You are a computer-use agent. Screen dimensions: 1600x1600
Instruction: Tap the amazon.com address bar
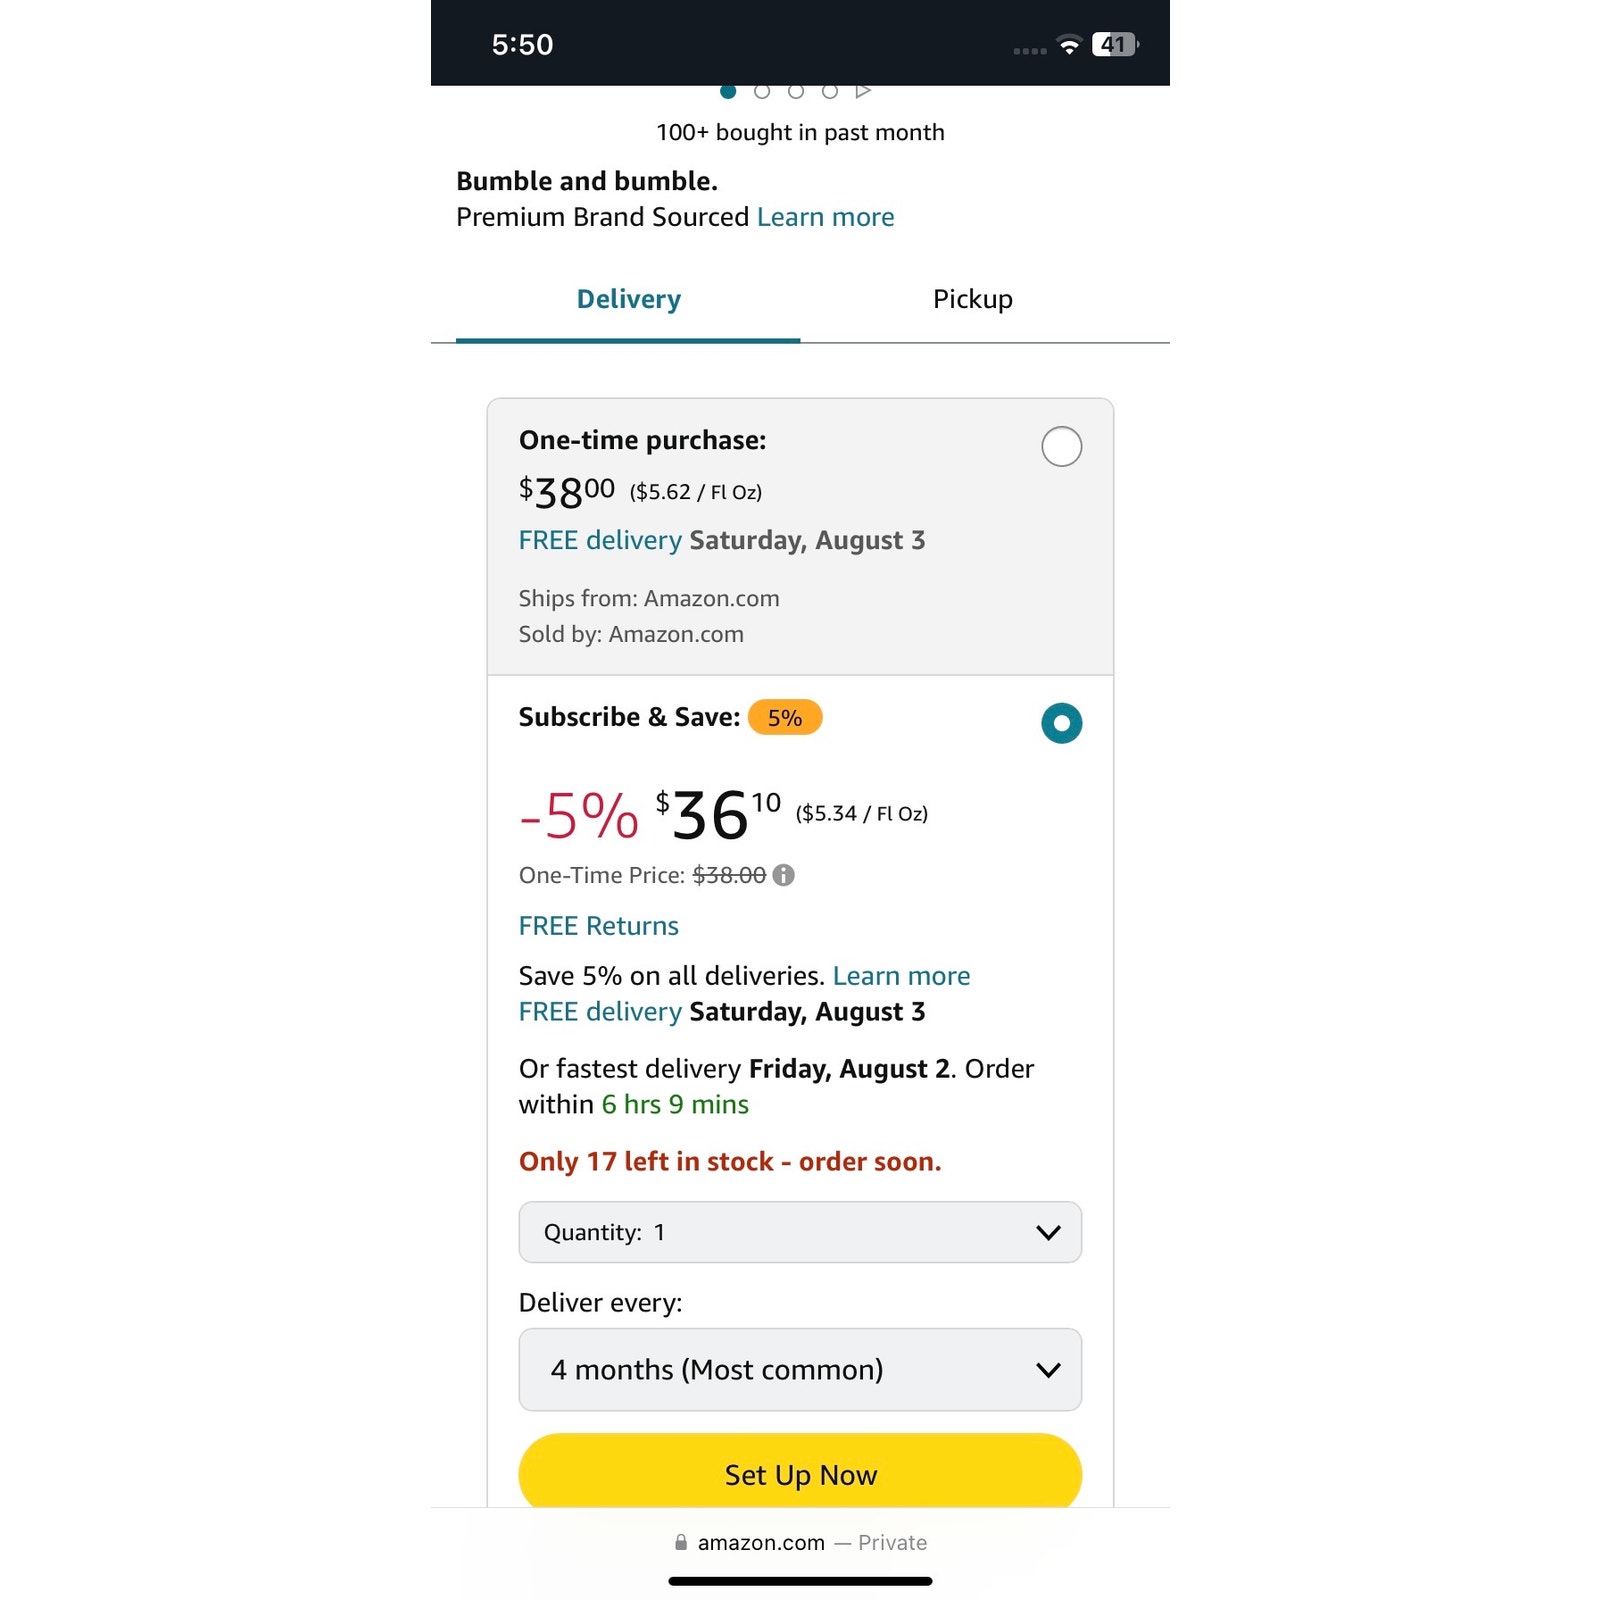(800, 1542)
